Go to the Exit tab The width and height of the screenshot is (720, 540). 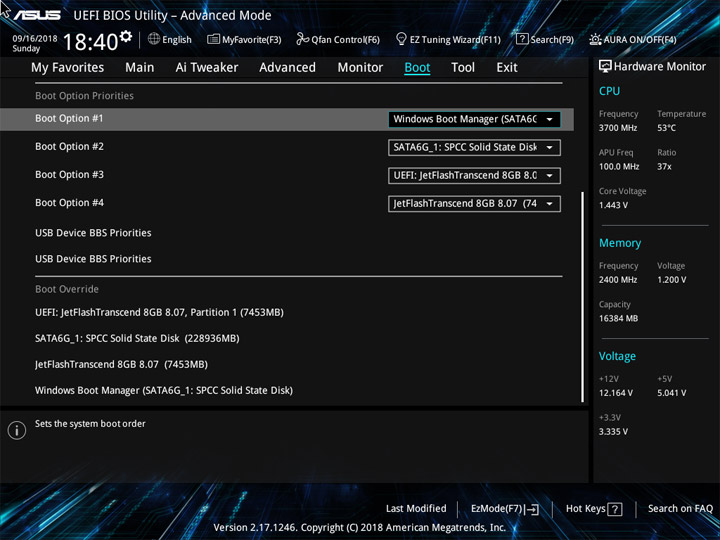(x=507, y=68)
